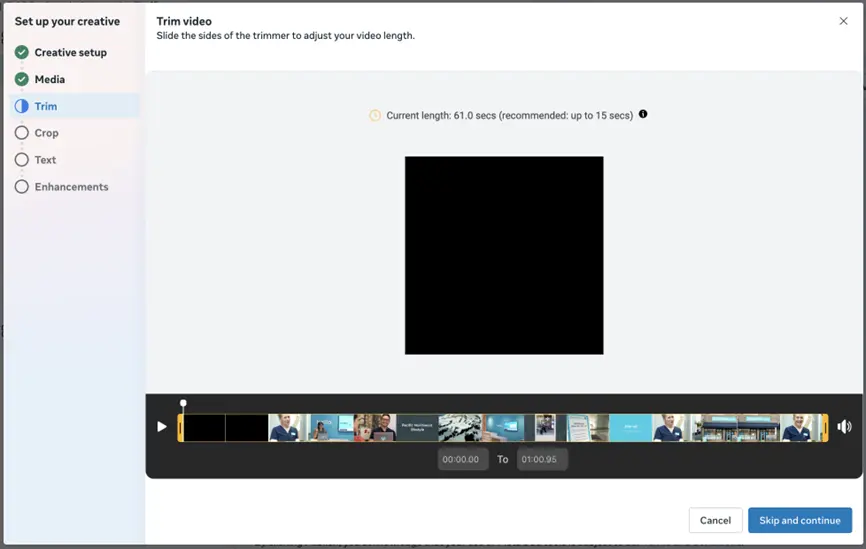Click the green checkmark beside Media
The image size is (866, 549).
pyautogui.click(x=22, y=80)
